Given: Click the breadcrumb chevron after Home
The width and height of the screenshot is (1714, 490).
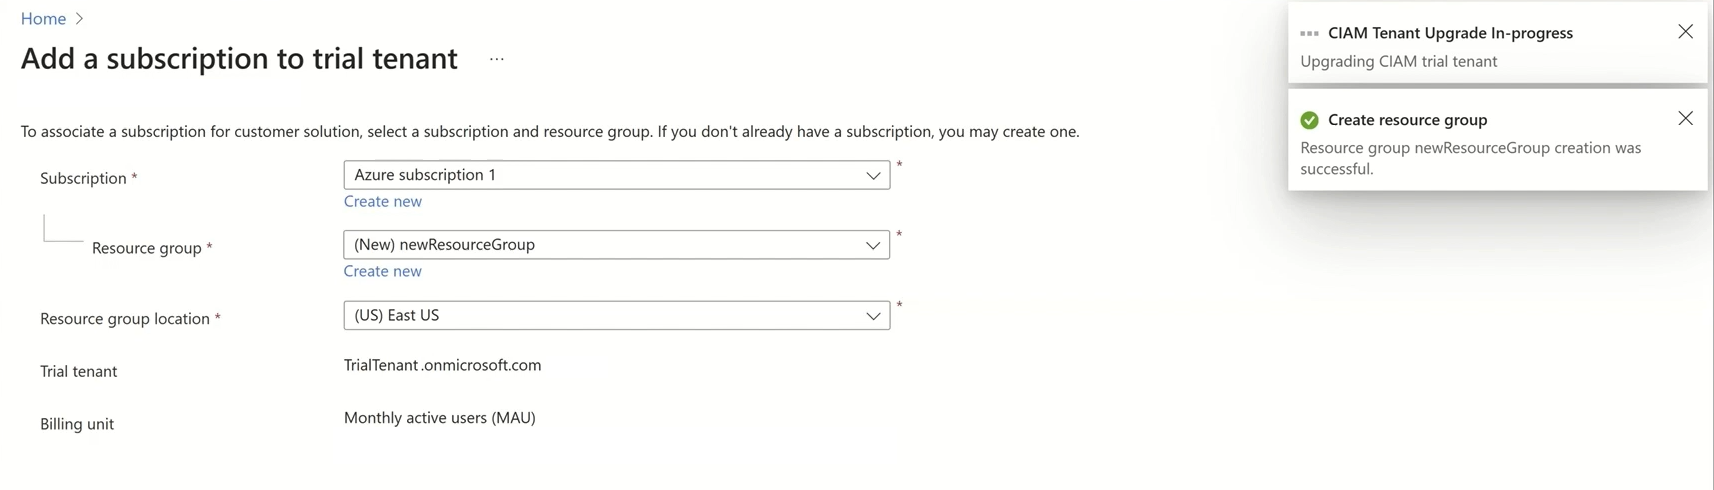Looking at the screenshot, I should tap(79, 18).
